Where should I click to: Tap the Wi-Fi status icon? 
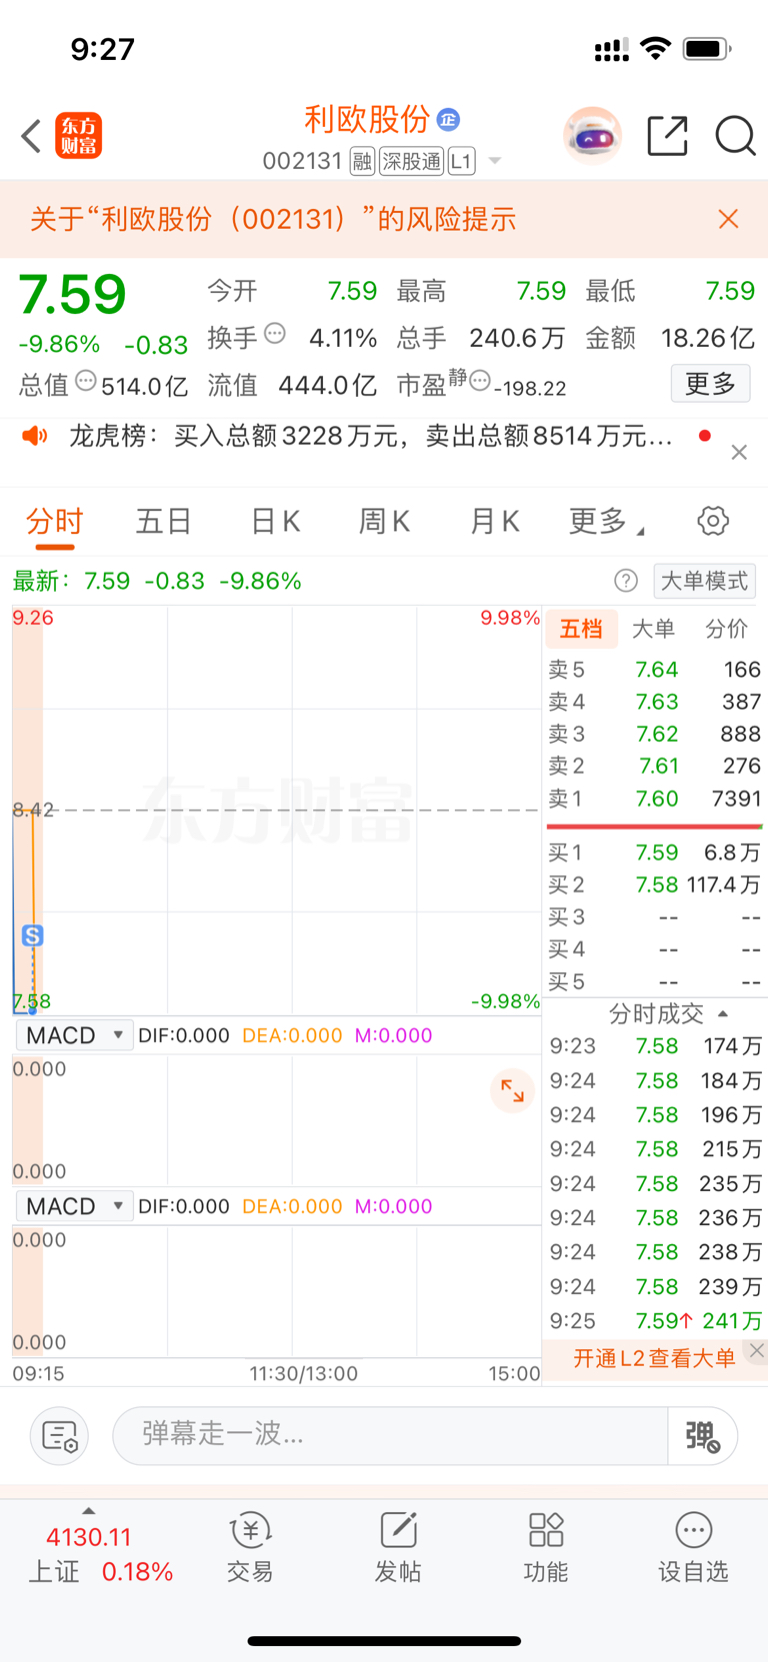tap(656, 48)
